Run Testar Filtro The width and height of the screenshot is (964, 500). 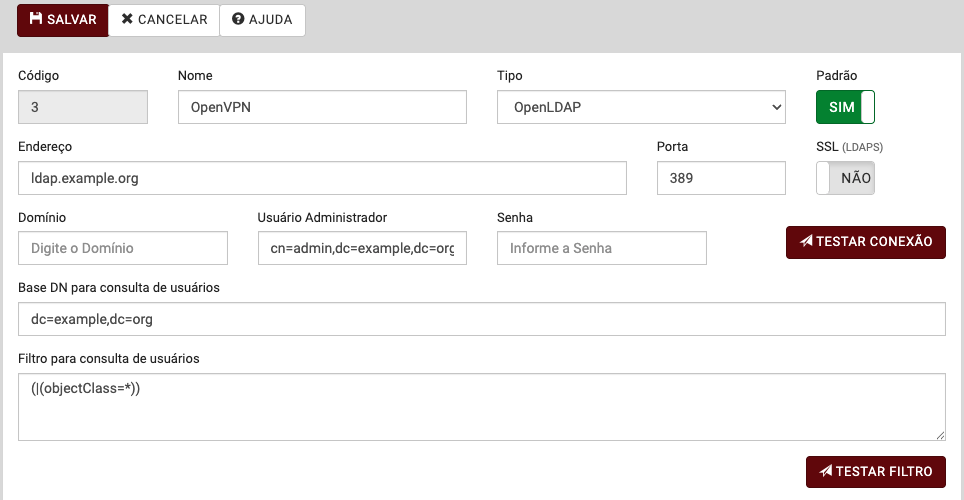(875, 472)
